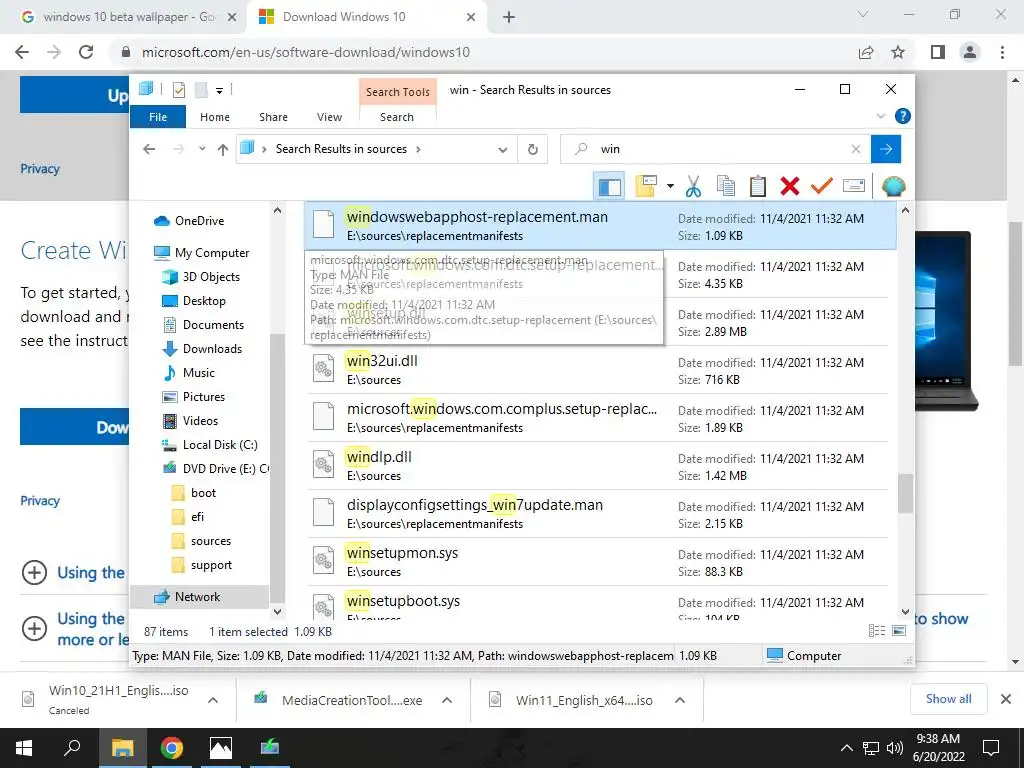Open Chrome side panel icon

coord(938,52)
